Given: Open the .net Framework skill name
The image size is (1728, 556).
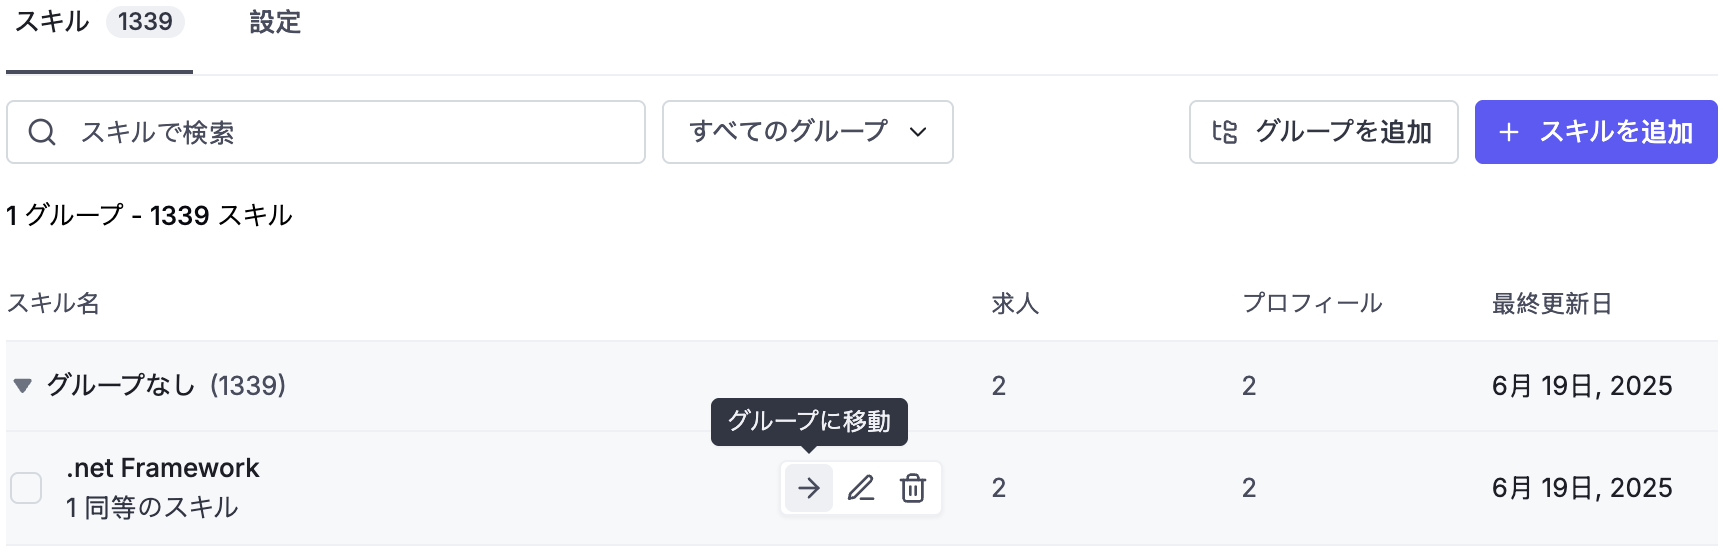Looking at the screenshot, I should (163, 468).
